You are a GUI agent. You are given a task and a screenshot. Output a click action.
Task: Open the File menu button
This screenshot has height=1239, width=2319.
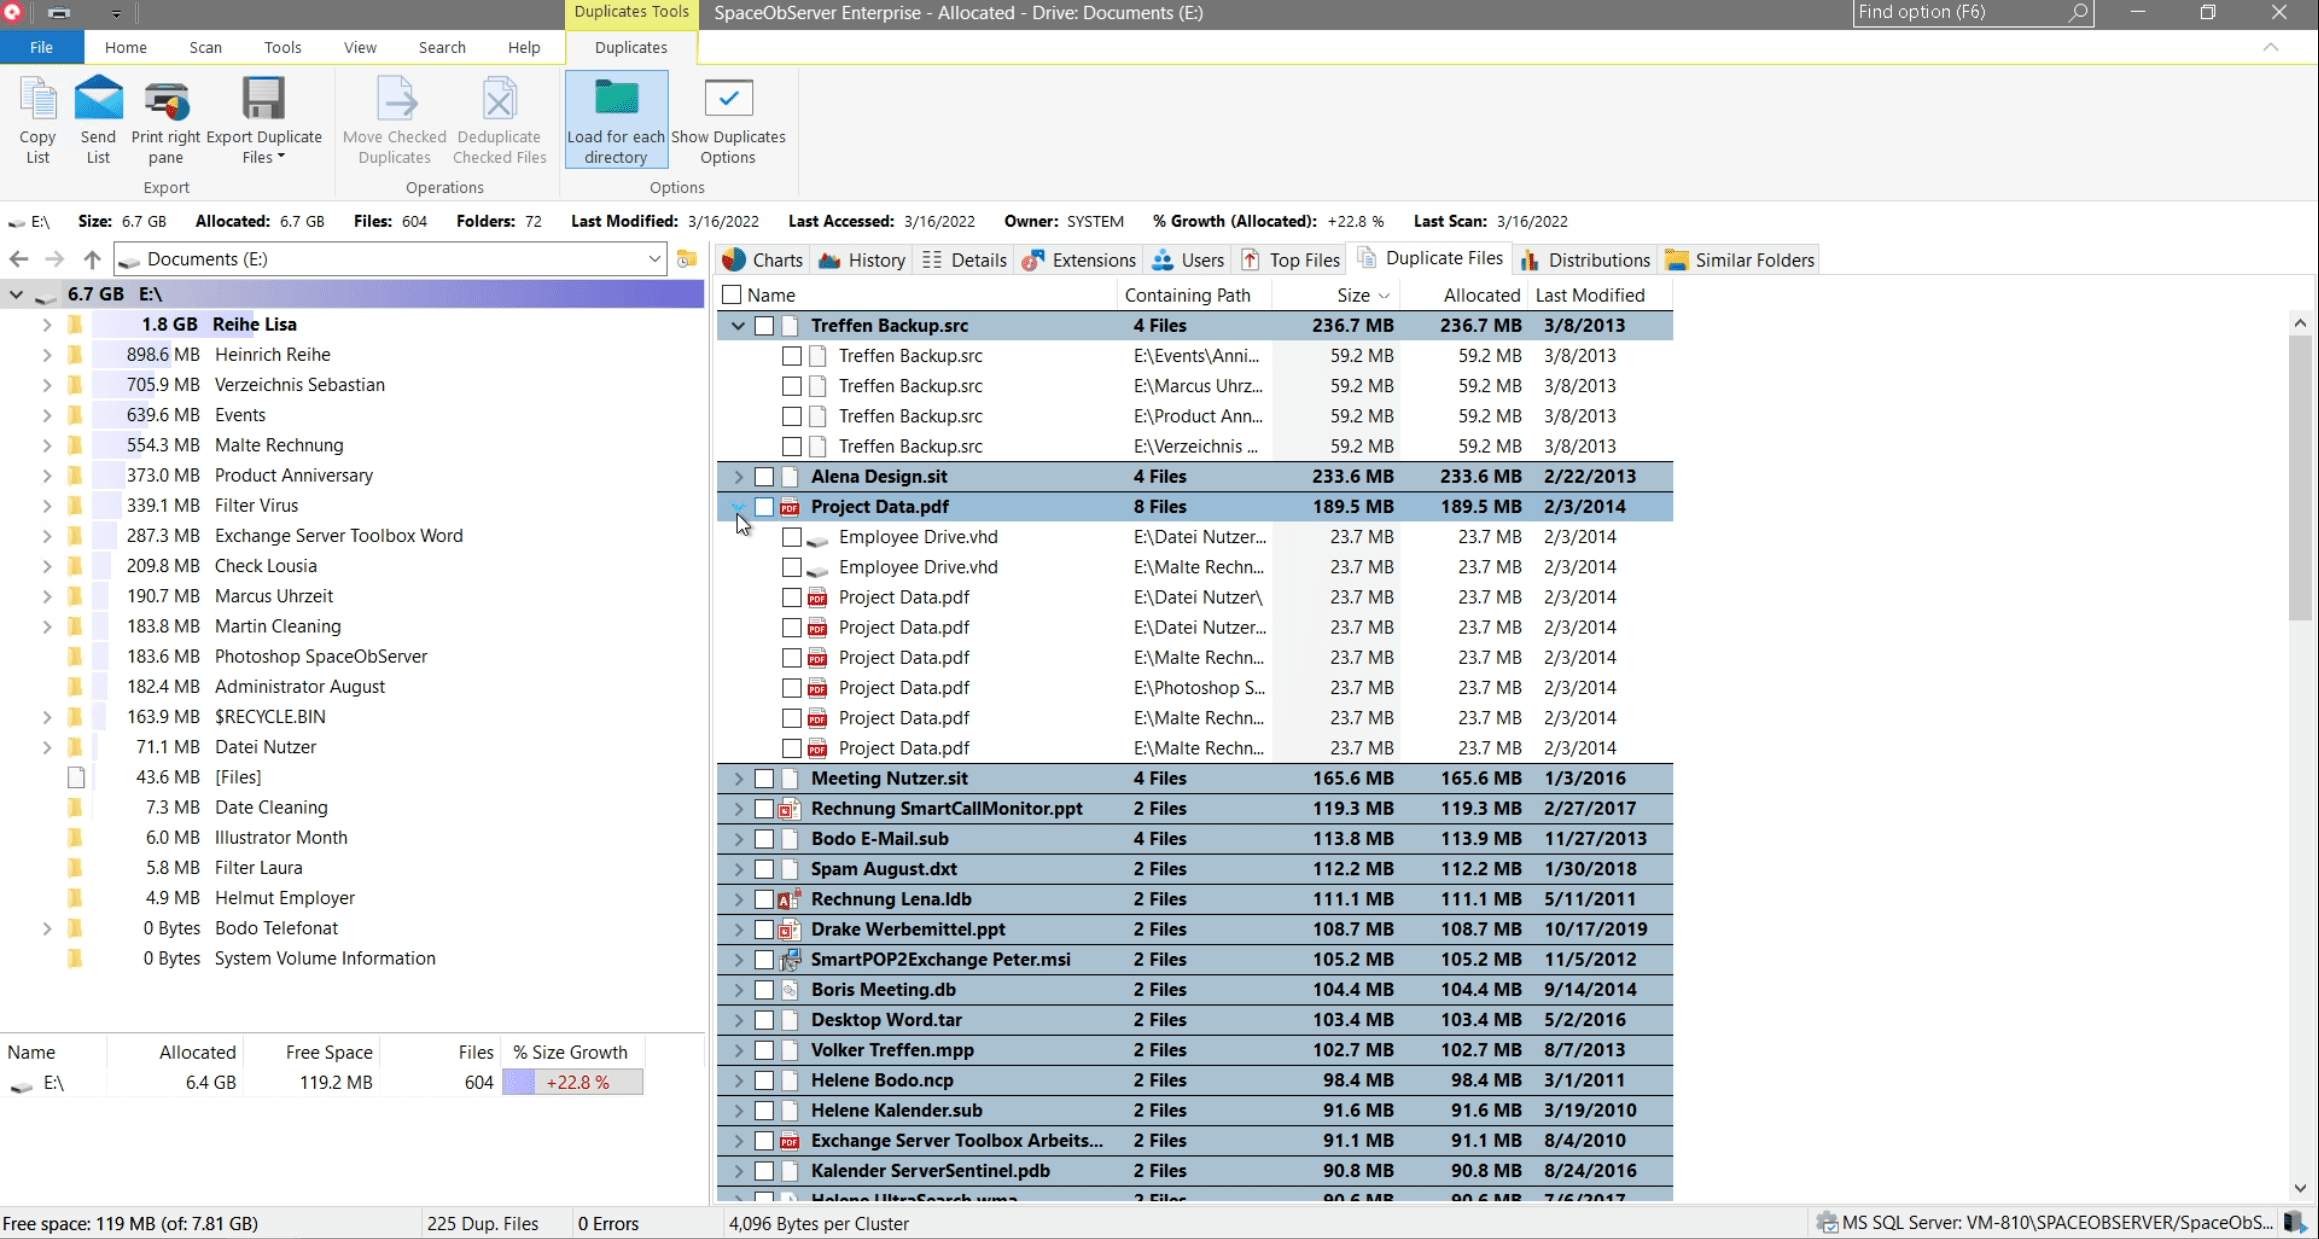tap(41, 47)
